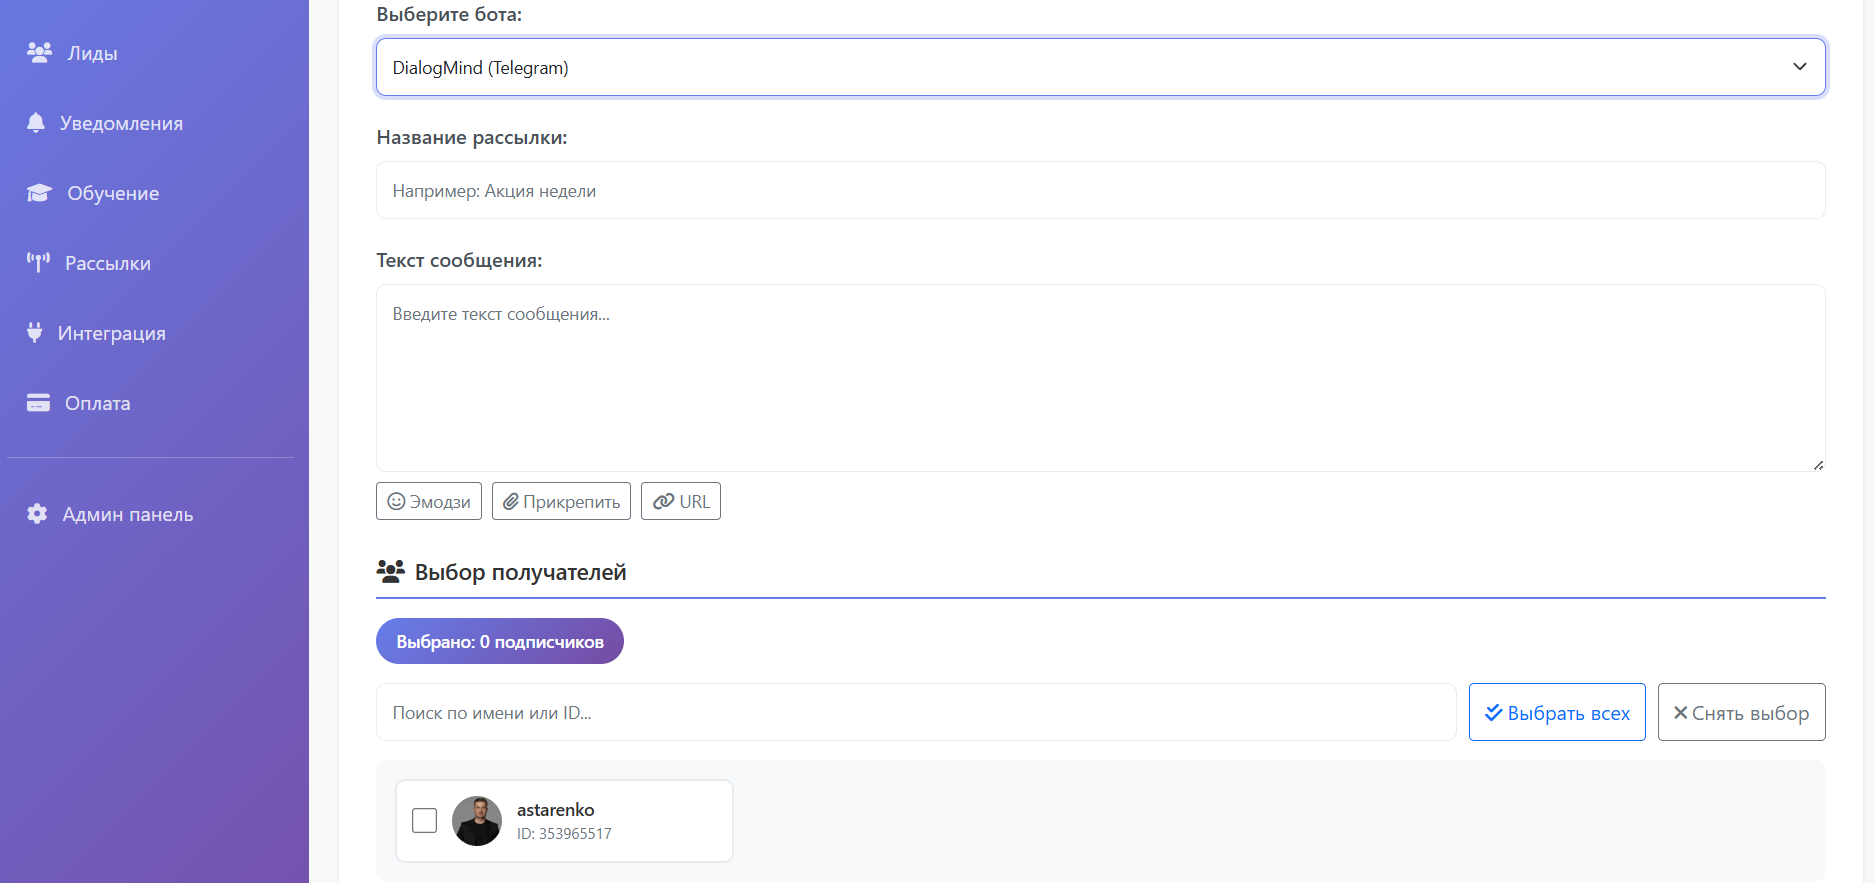Focus the subscriber search field
Screen dimensions: 1875x883
[915, 712]
